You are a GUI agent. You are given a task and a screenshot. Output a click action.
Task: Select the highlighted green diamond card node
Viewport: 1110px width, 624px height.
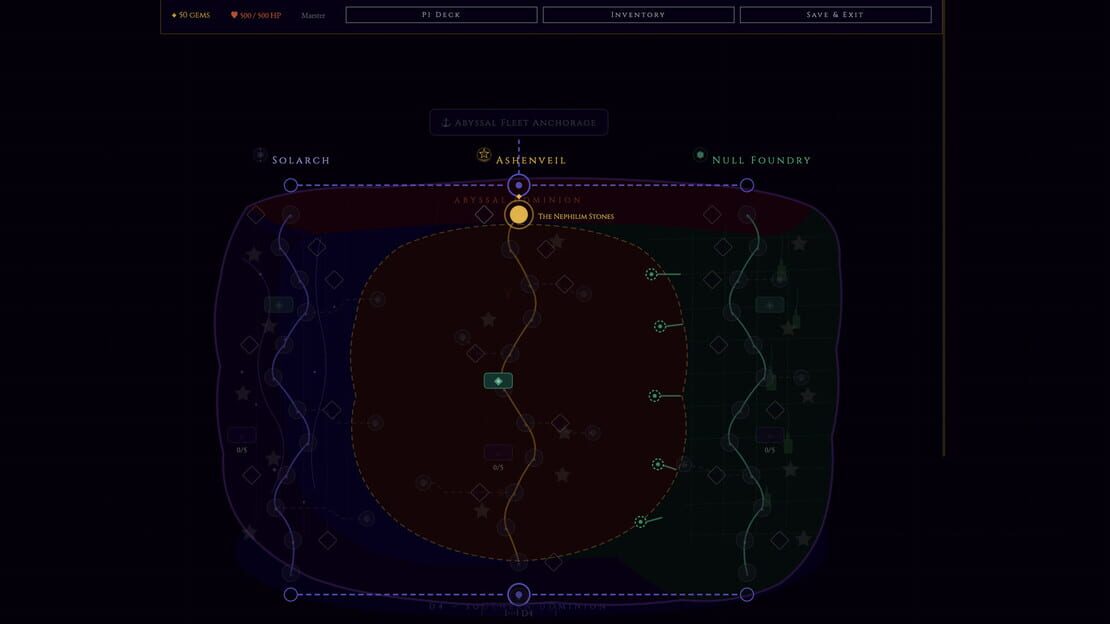click(x=498, y=381)
